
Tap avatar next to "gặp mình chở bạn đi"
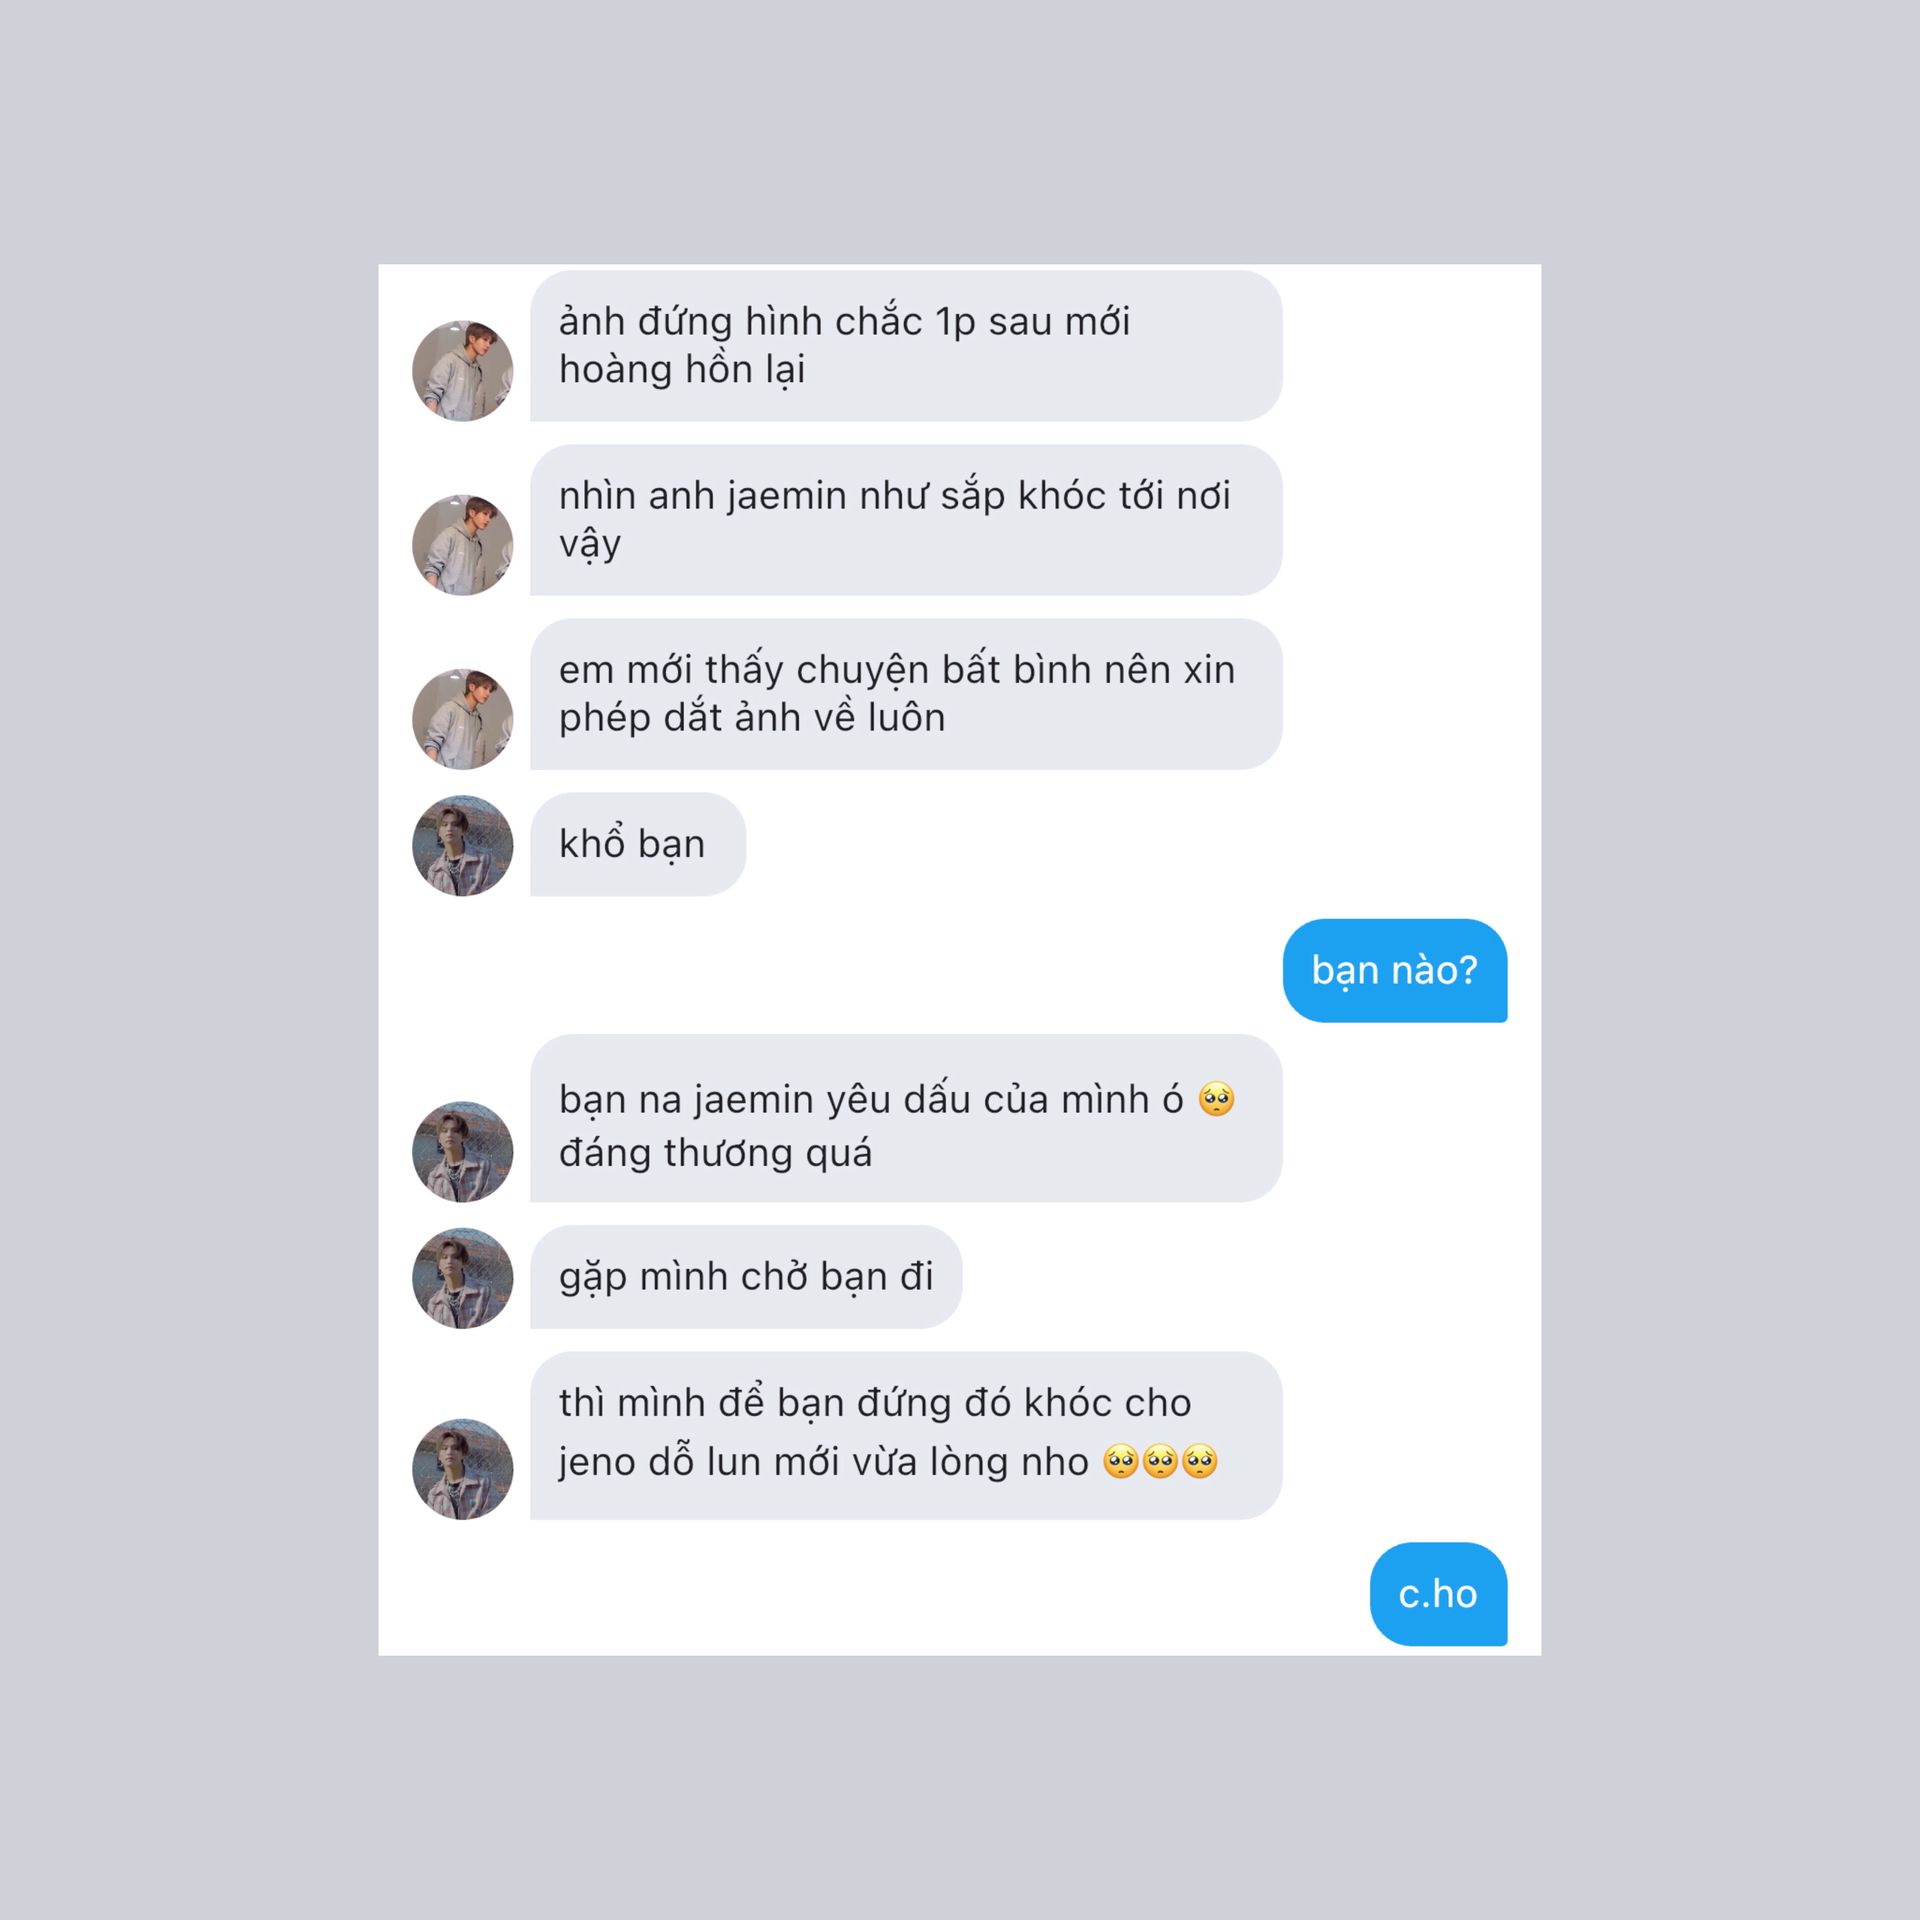click(462, 1277)
